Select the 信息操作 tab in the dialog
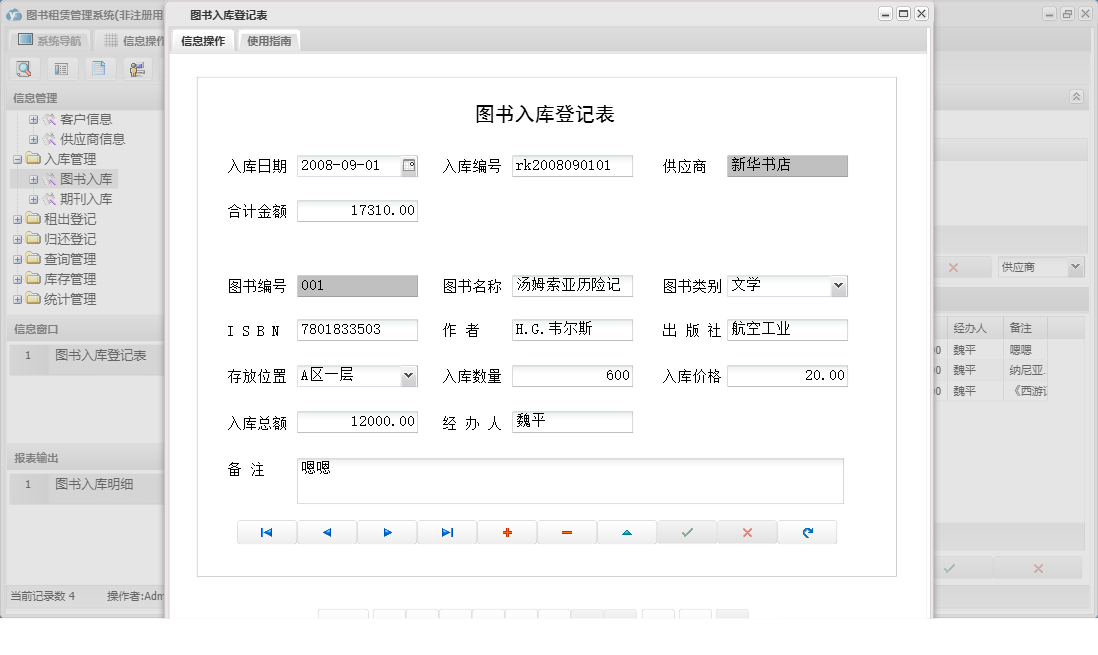This screenshot has height=655, width=1098. click(204, 40)
